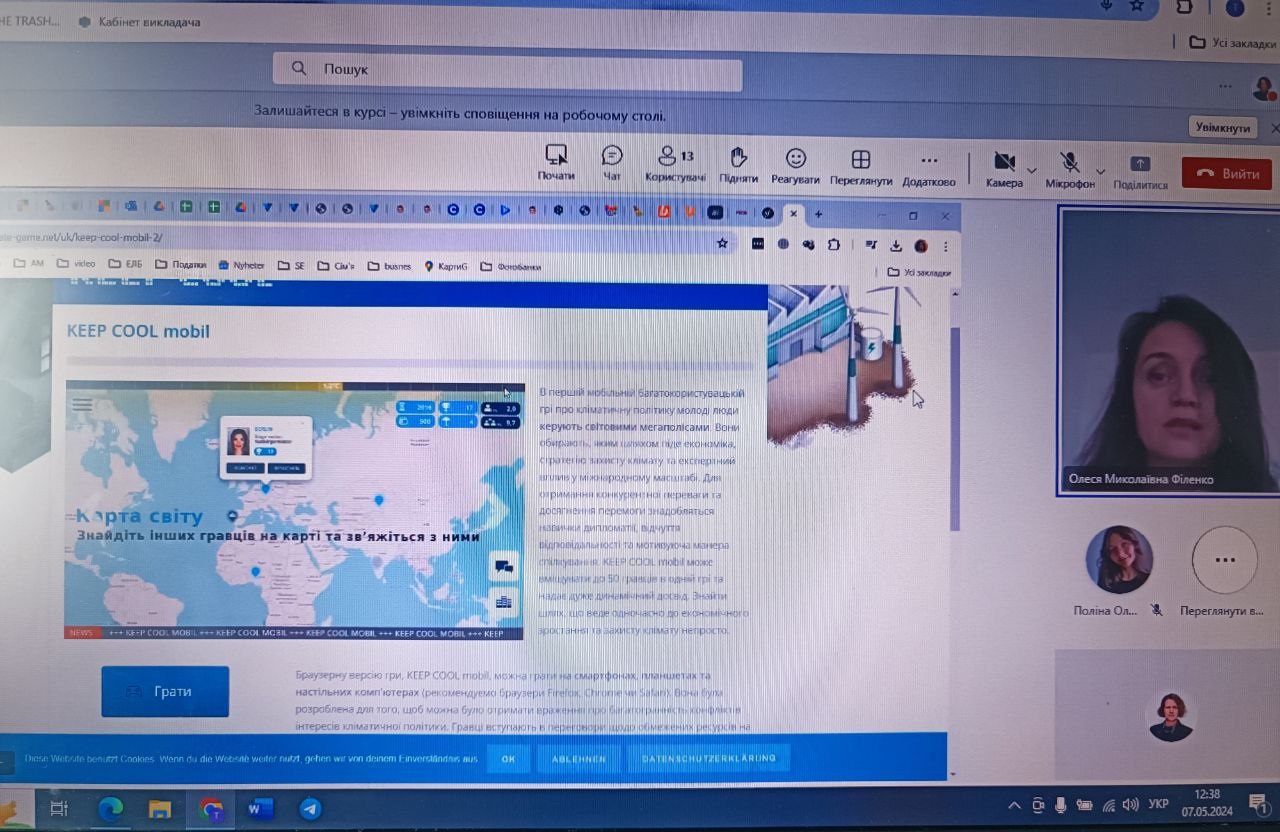Viewport: 1280px width, 832px height.
Task: Open the КартиG bookmark
Action: coord(446,266)
